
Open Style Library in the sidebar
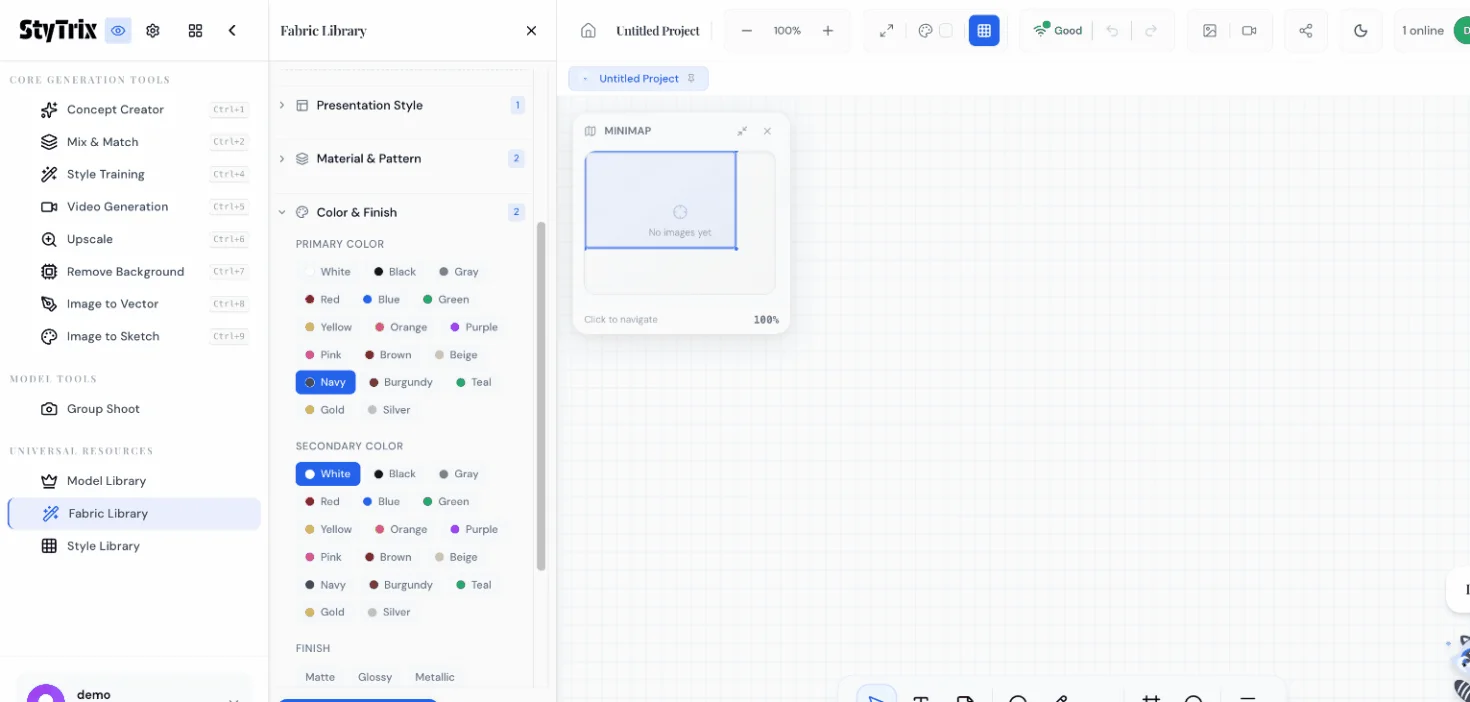(103, 546)
